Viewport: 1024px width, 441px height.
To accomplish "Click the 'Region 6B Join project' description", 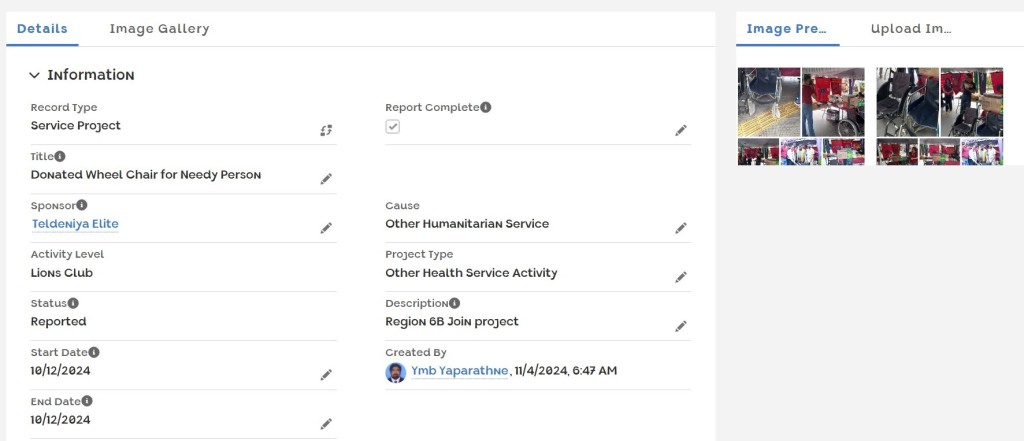I will [x=452, y=322].
